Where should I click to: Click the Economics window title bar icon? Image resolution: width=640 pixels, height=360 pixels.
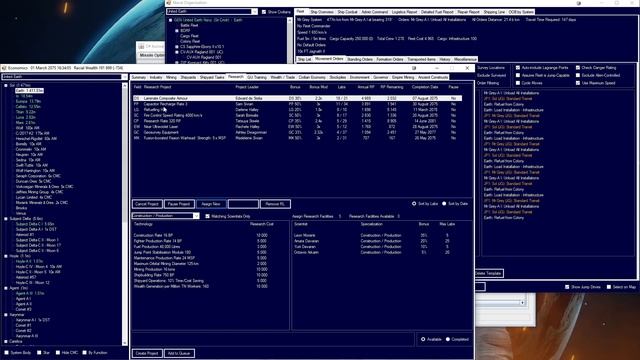pyautogui.click(x=4, y=68)
